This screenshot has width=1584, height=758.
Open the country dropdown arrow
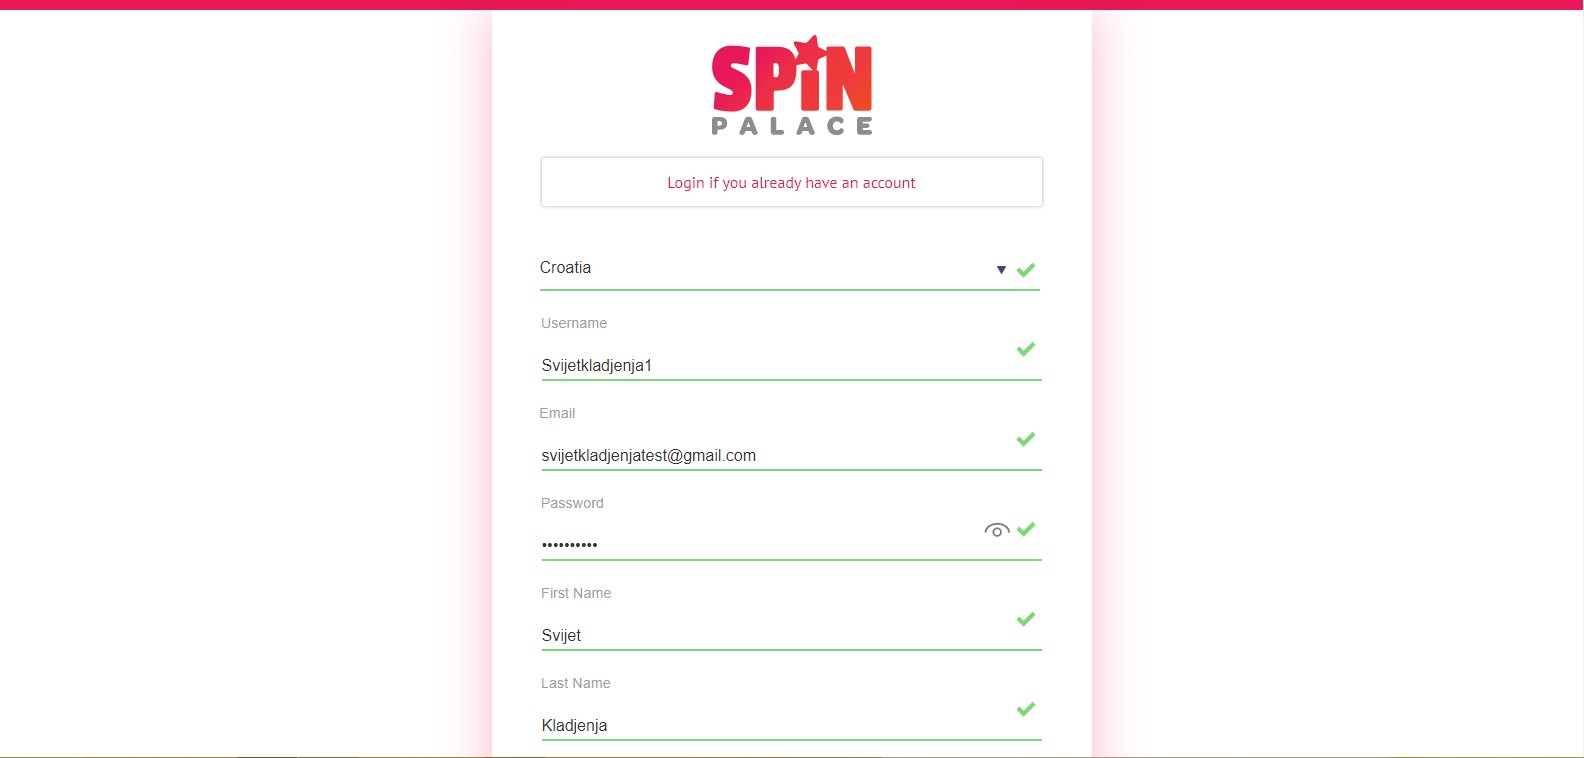coord(1001,270)
